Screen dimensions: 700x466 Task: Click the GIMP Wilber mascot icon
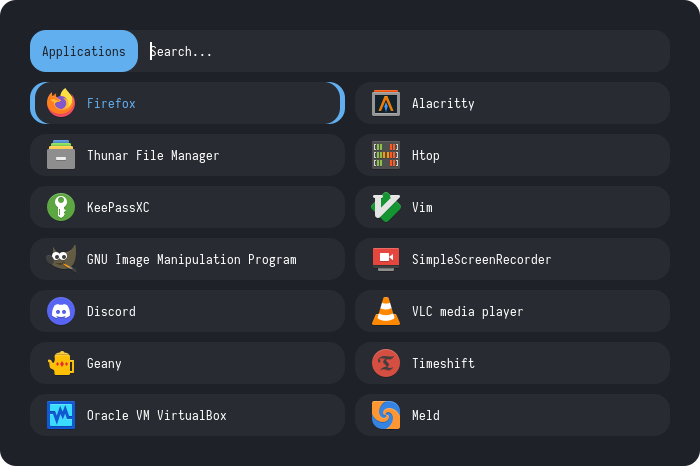(x=61, y=259)
